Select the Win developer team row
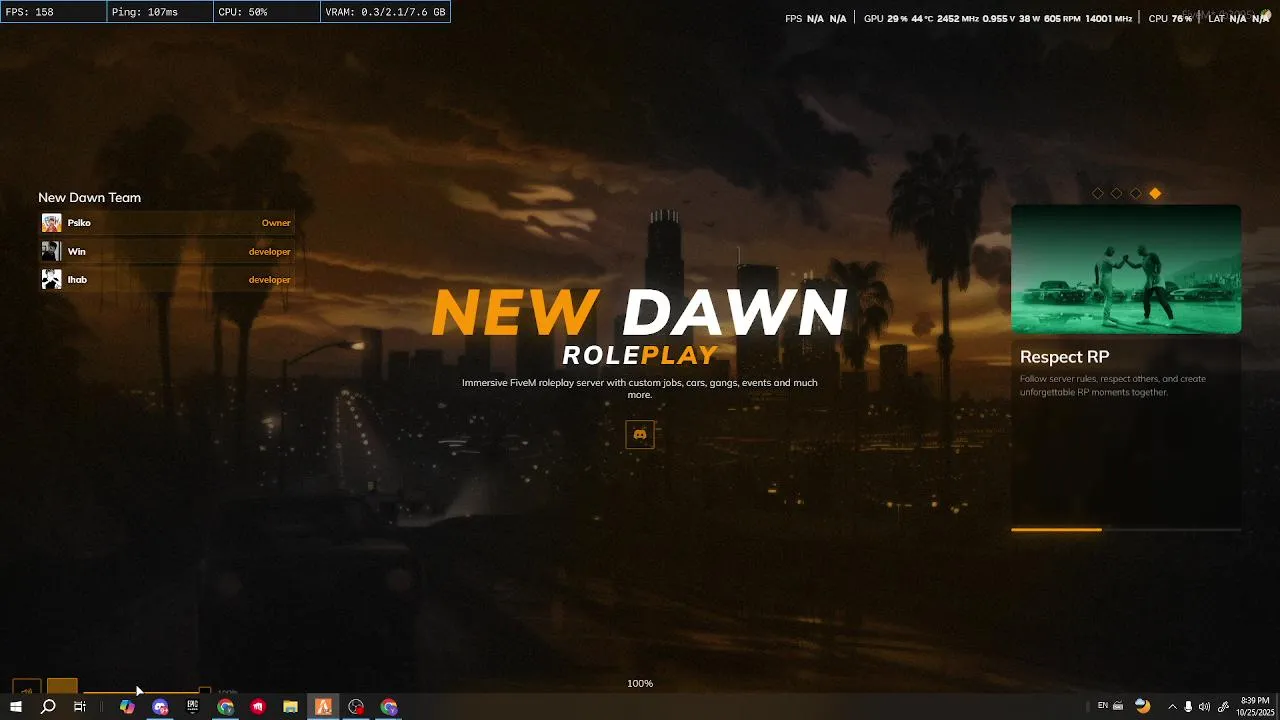This screenshot has width=1280, height=720. (166, 251)
